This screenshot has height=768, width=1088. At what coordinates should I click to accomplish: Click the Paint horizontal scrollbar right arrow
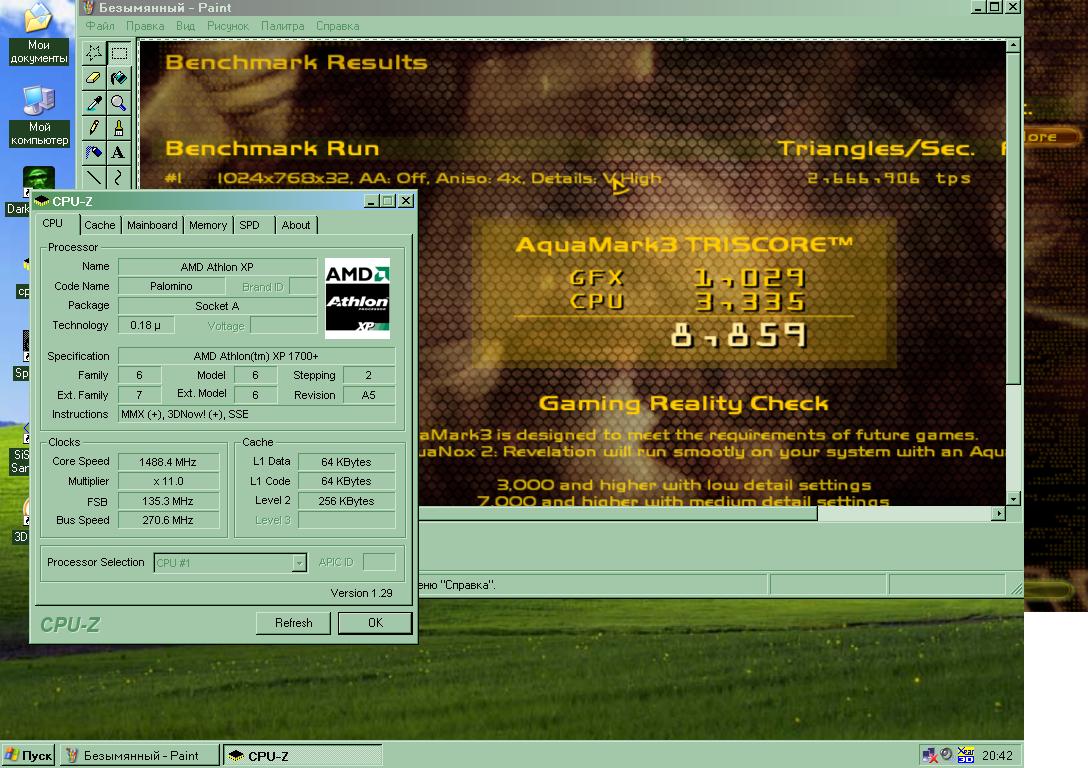[999, 513]
